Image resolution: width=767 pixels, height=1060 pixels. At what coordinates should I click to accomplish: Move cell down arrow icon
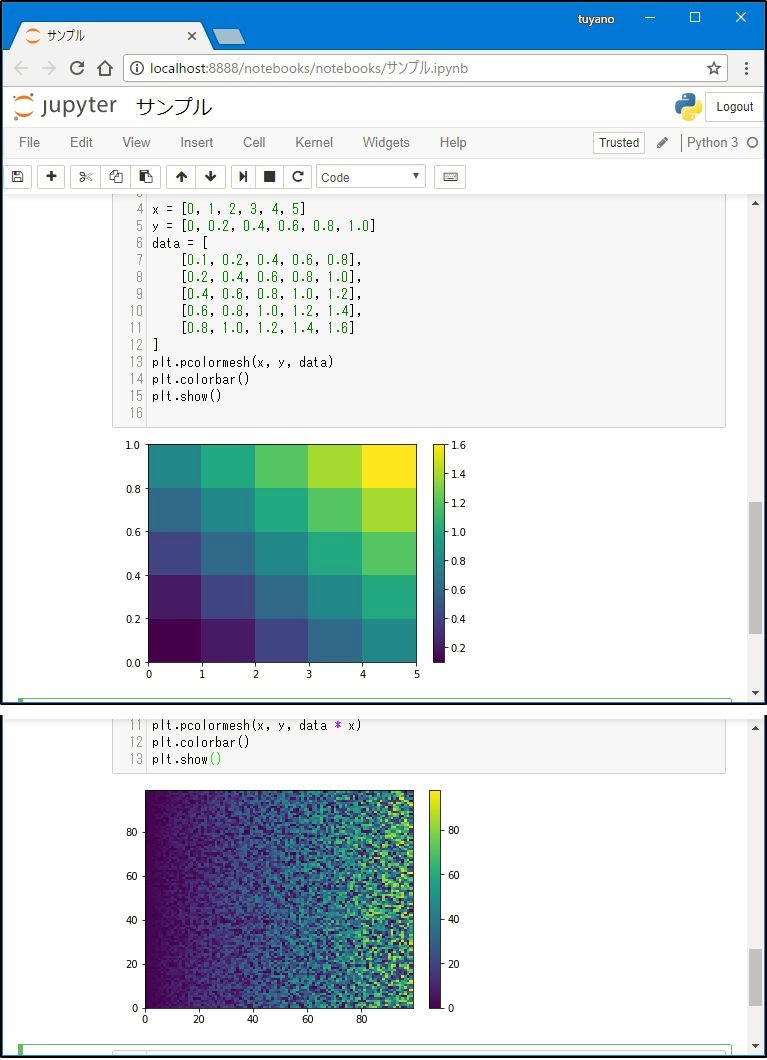pyautogui.click(x=210, y=177)
